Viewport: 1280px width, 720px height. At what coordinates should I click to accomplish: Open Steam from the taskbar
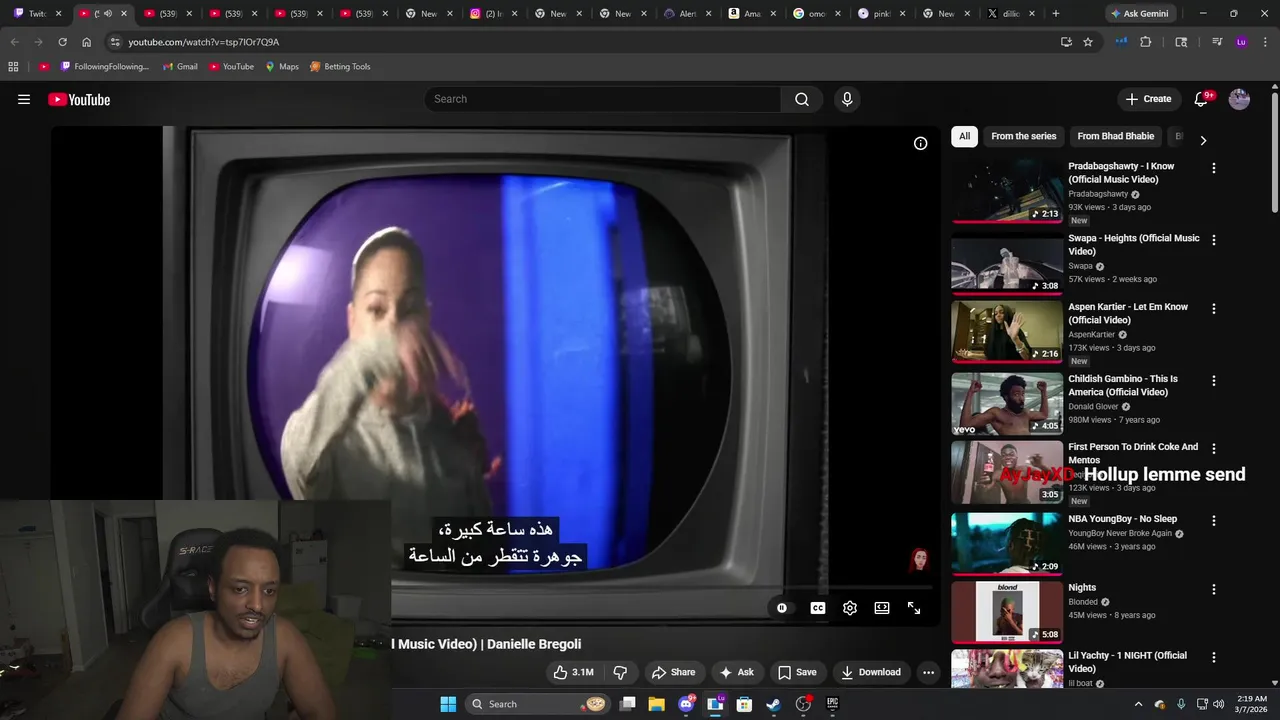tap(773, 704)
